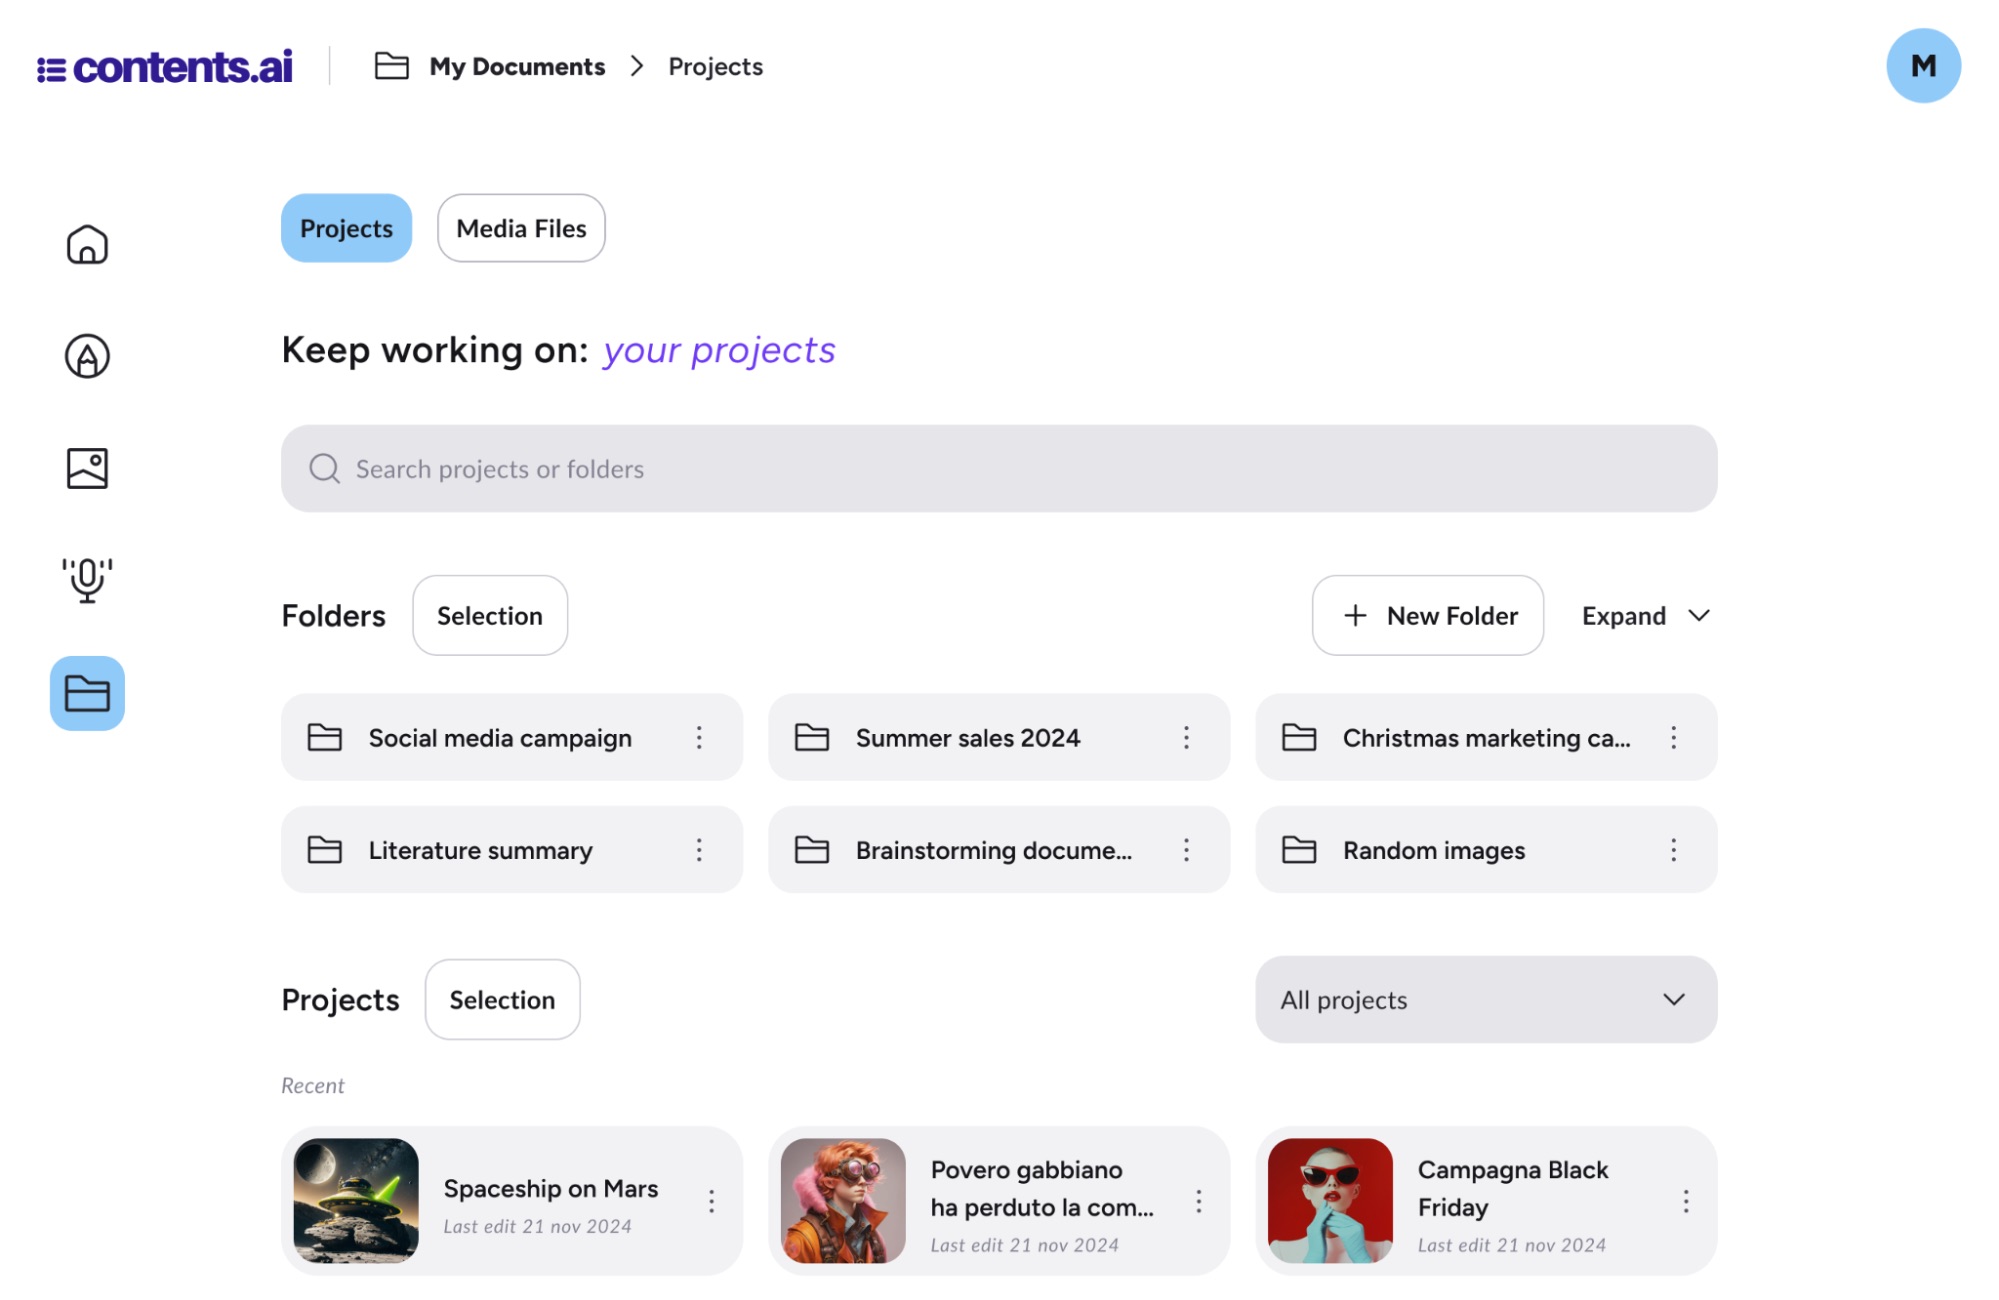
Task: Open My Documents breadcrumb link
Action: [x=517, y=66]
